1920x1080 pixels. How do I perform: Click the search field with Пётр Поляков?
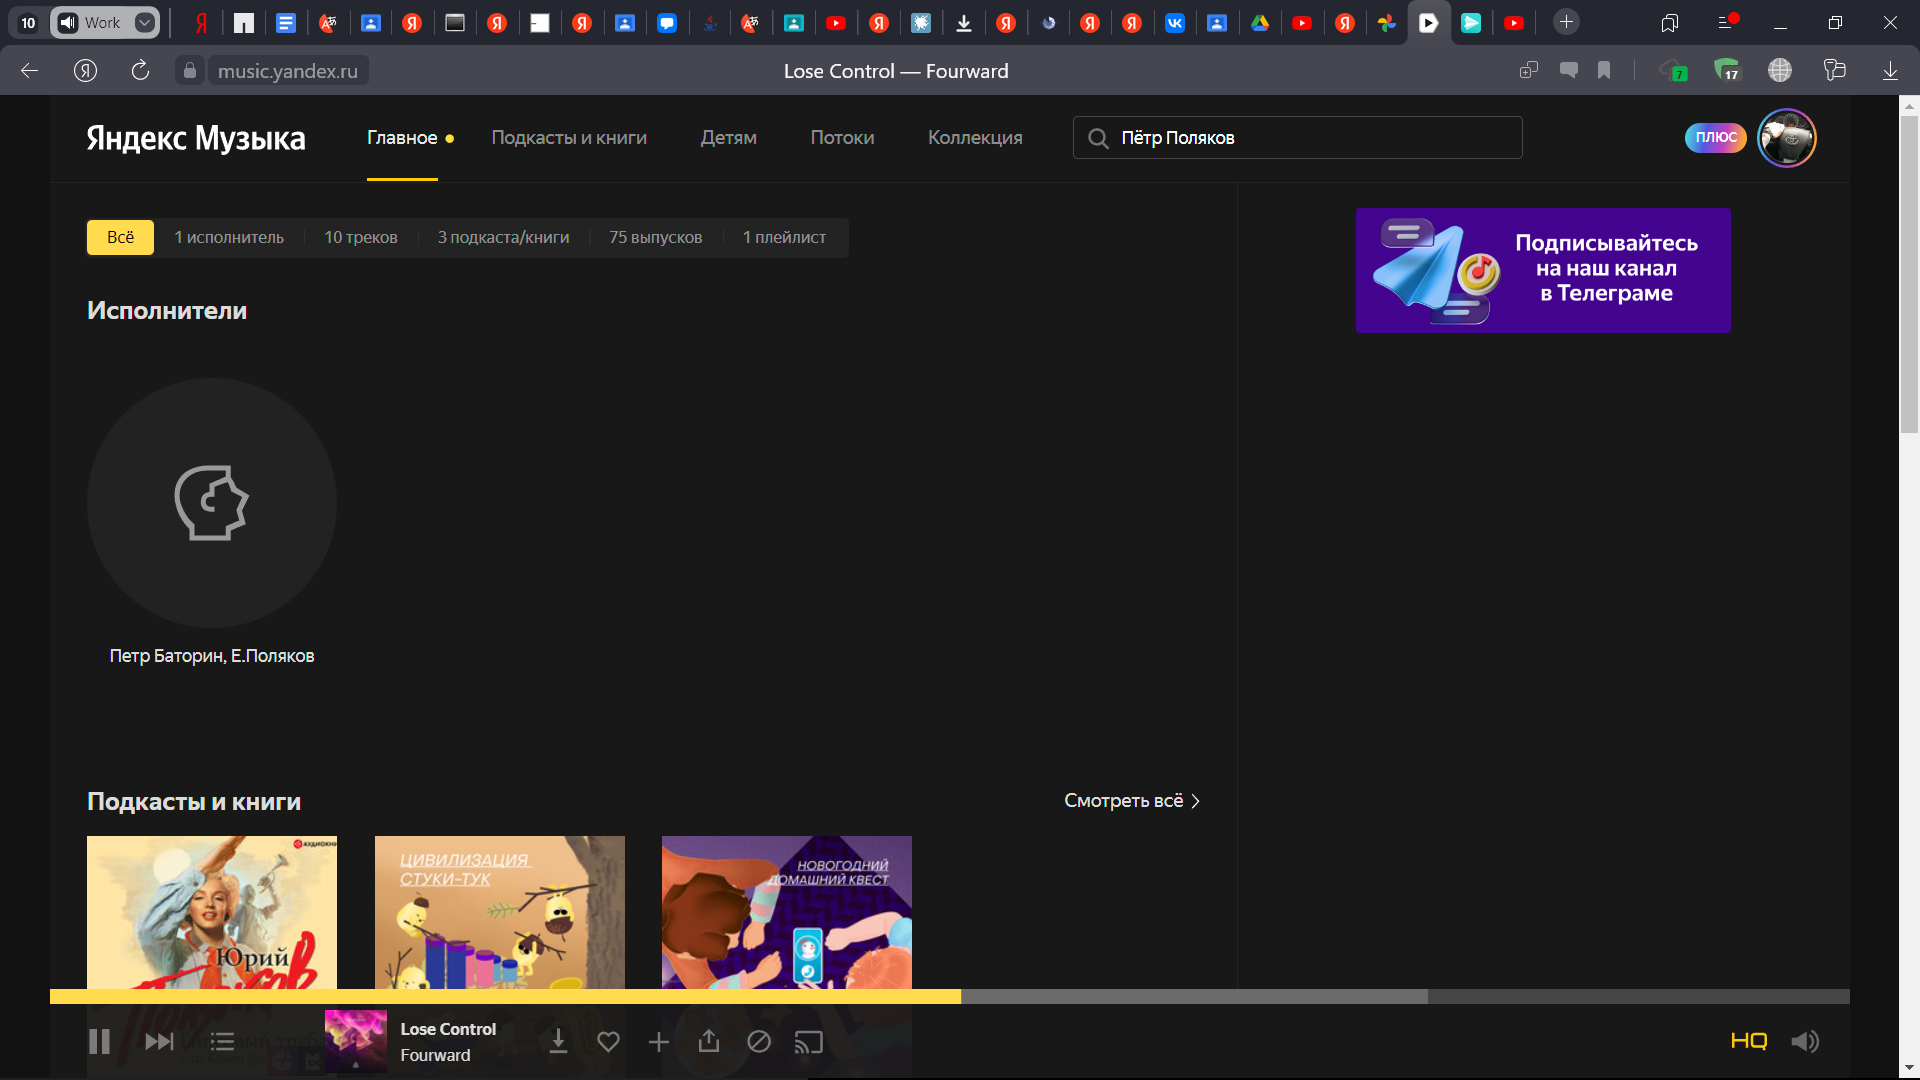pyautogui.click(x=1297, y=138)
